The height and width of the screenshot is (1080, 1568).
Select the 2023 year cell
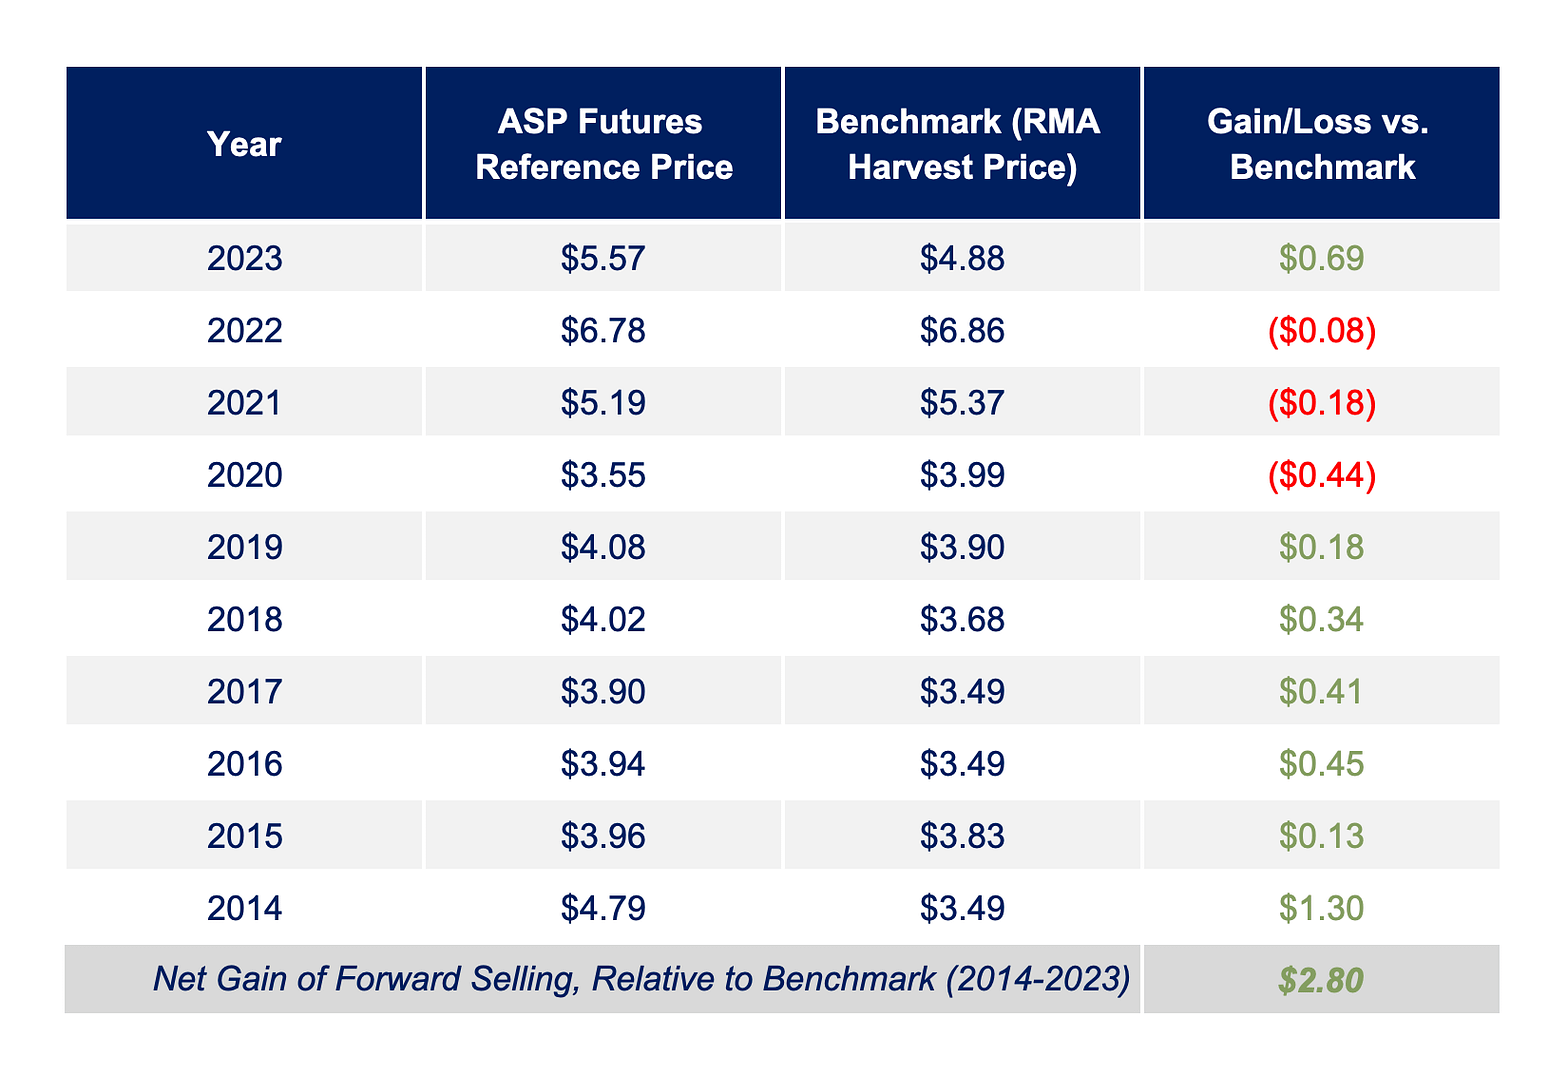[x=244, y=259]
